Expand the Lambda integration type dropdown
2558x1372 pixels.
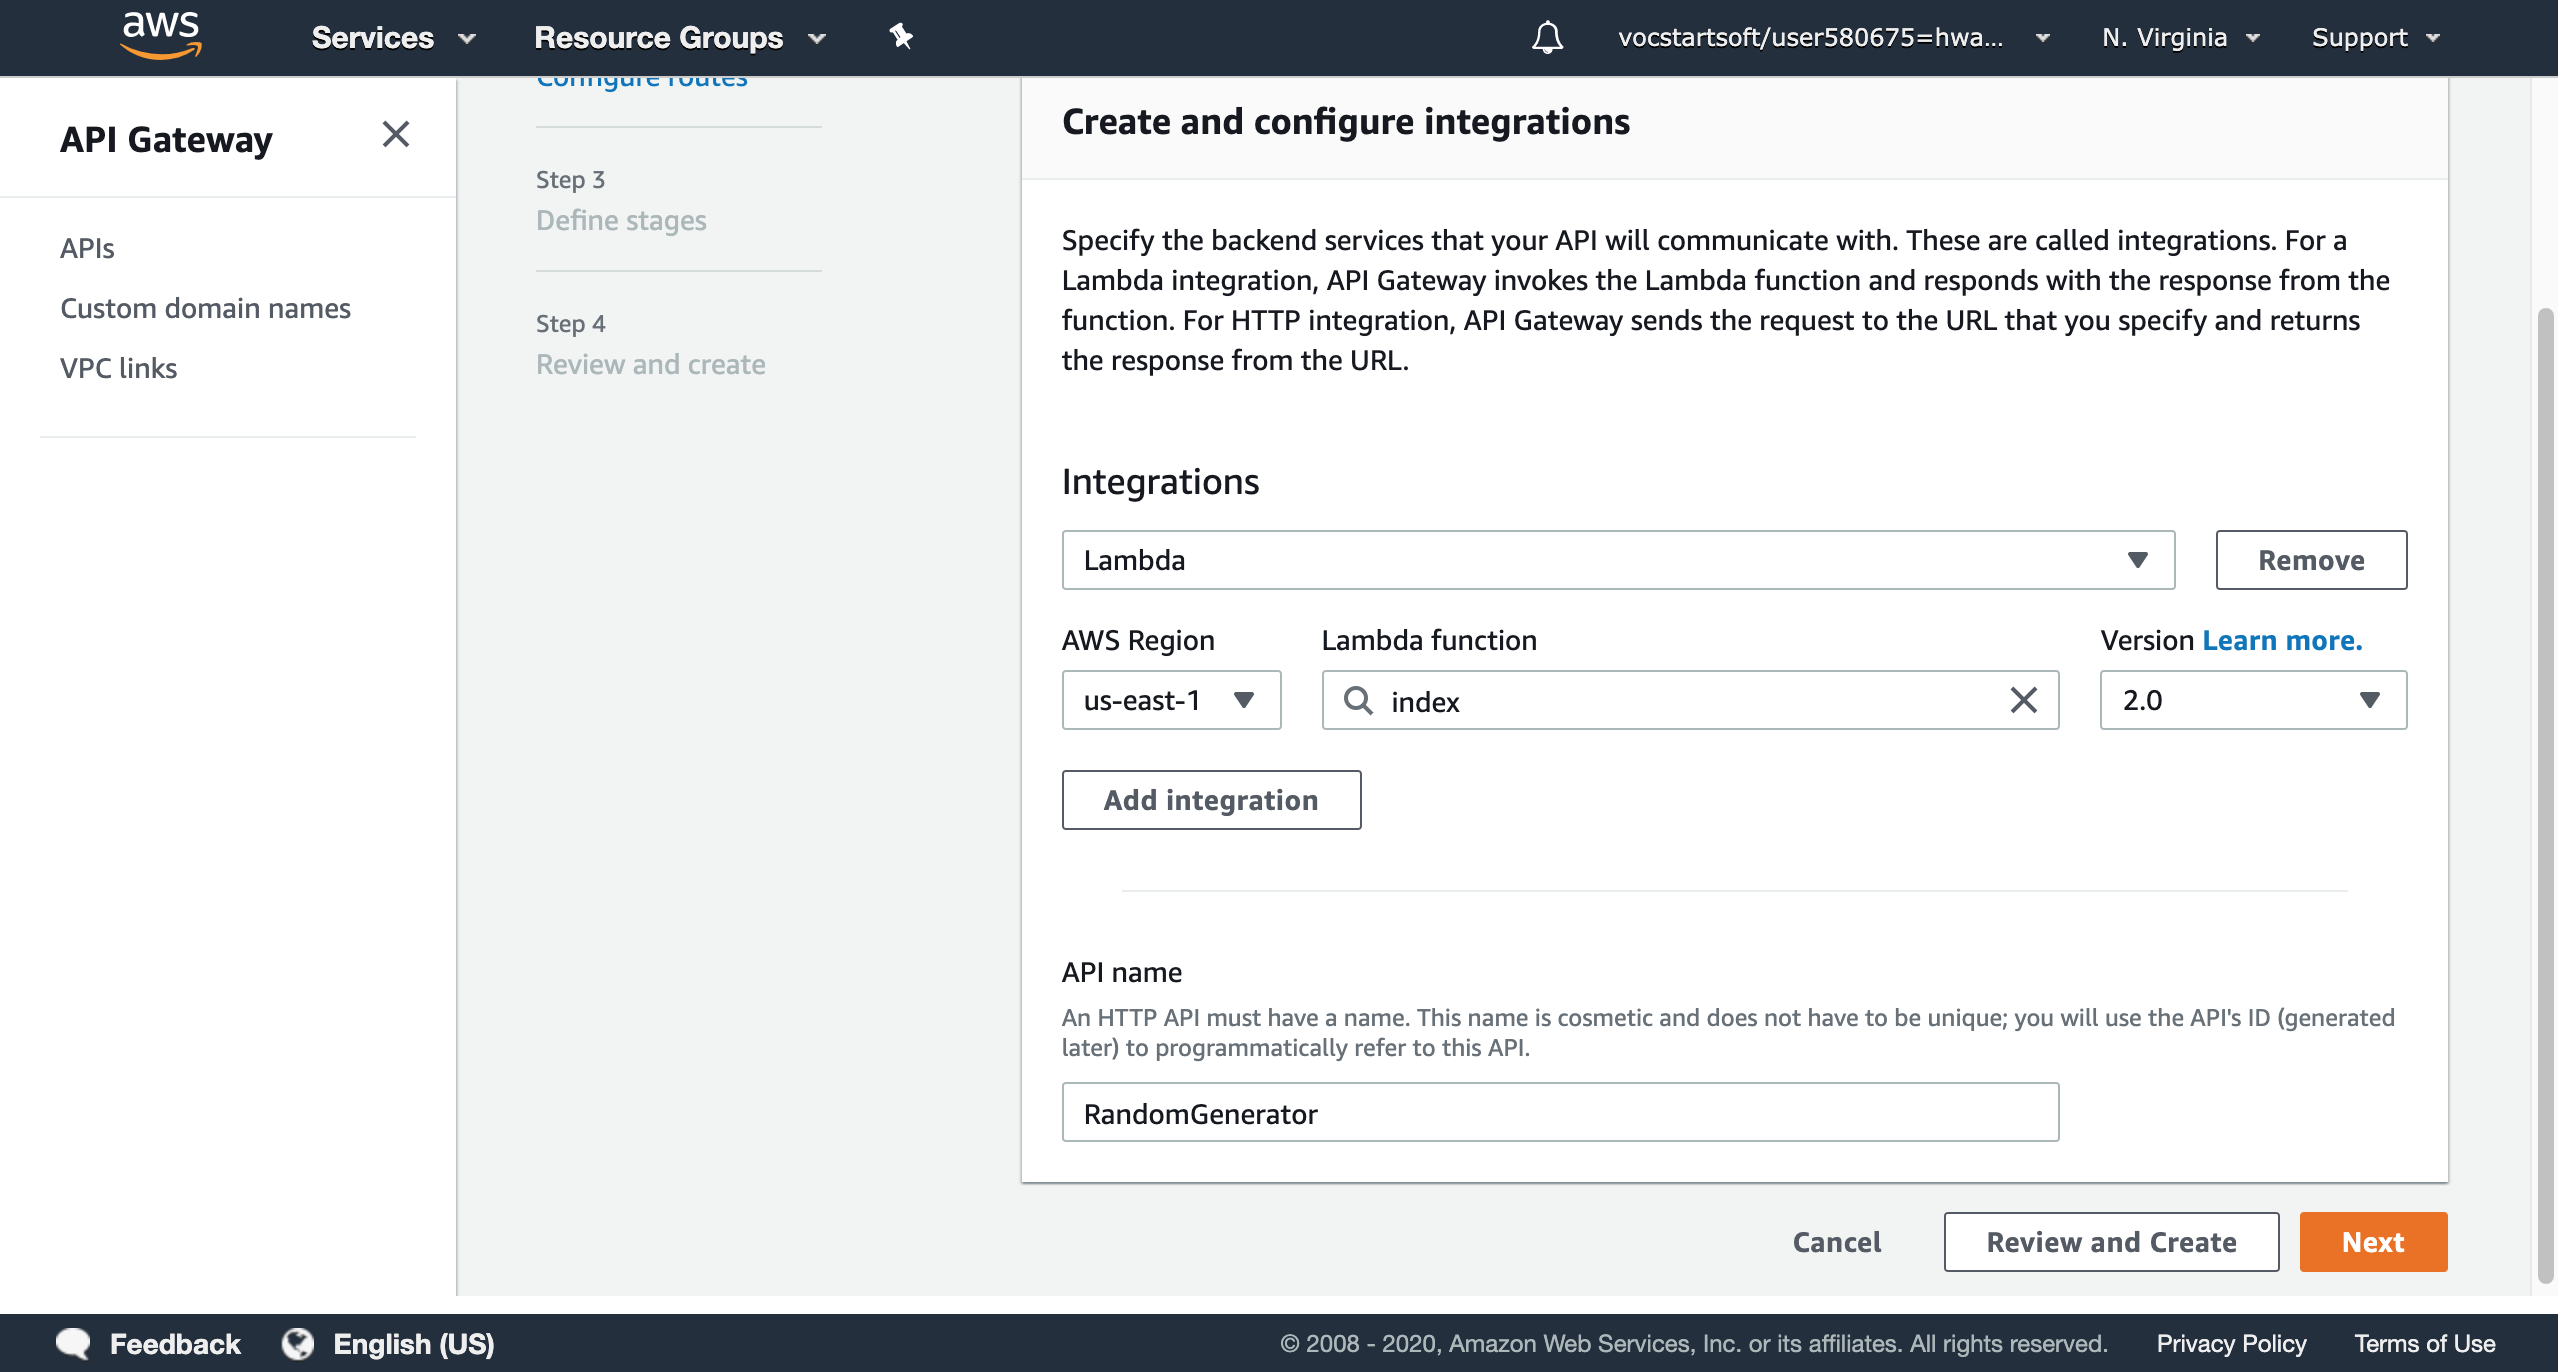(x=1618, y=560)
